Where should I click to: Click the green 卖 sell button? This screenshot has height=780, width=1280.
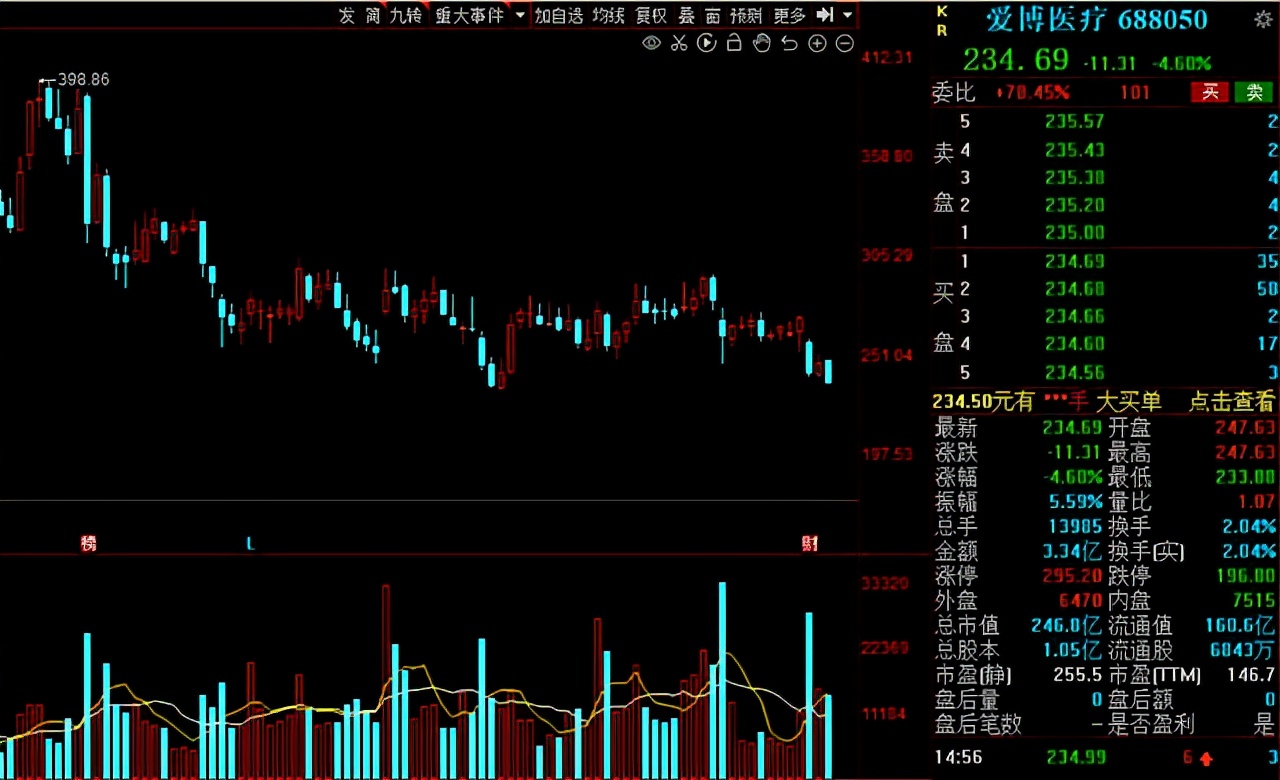(x=1254, y=92)
